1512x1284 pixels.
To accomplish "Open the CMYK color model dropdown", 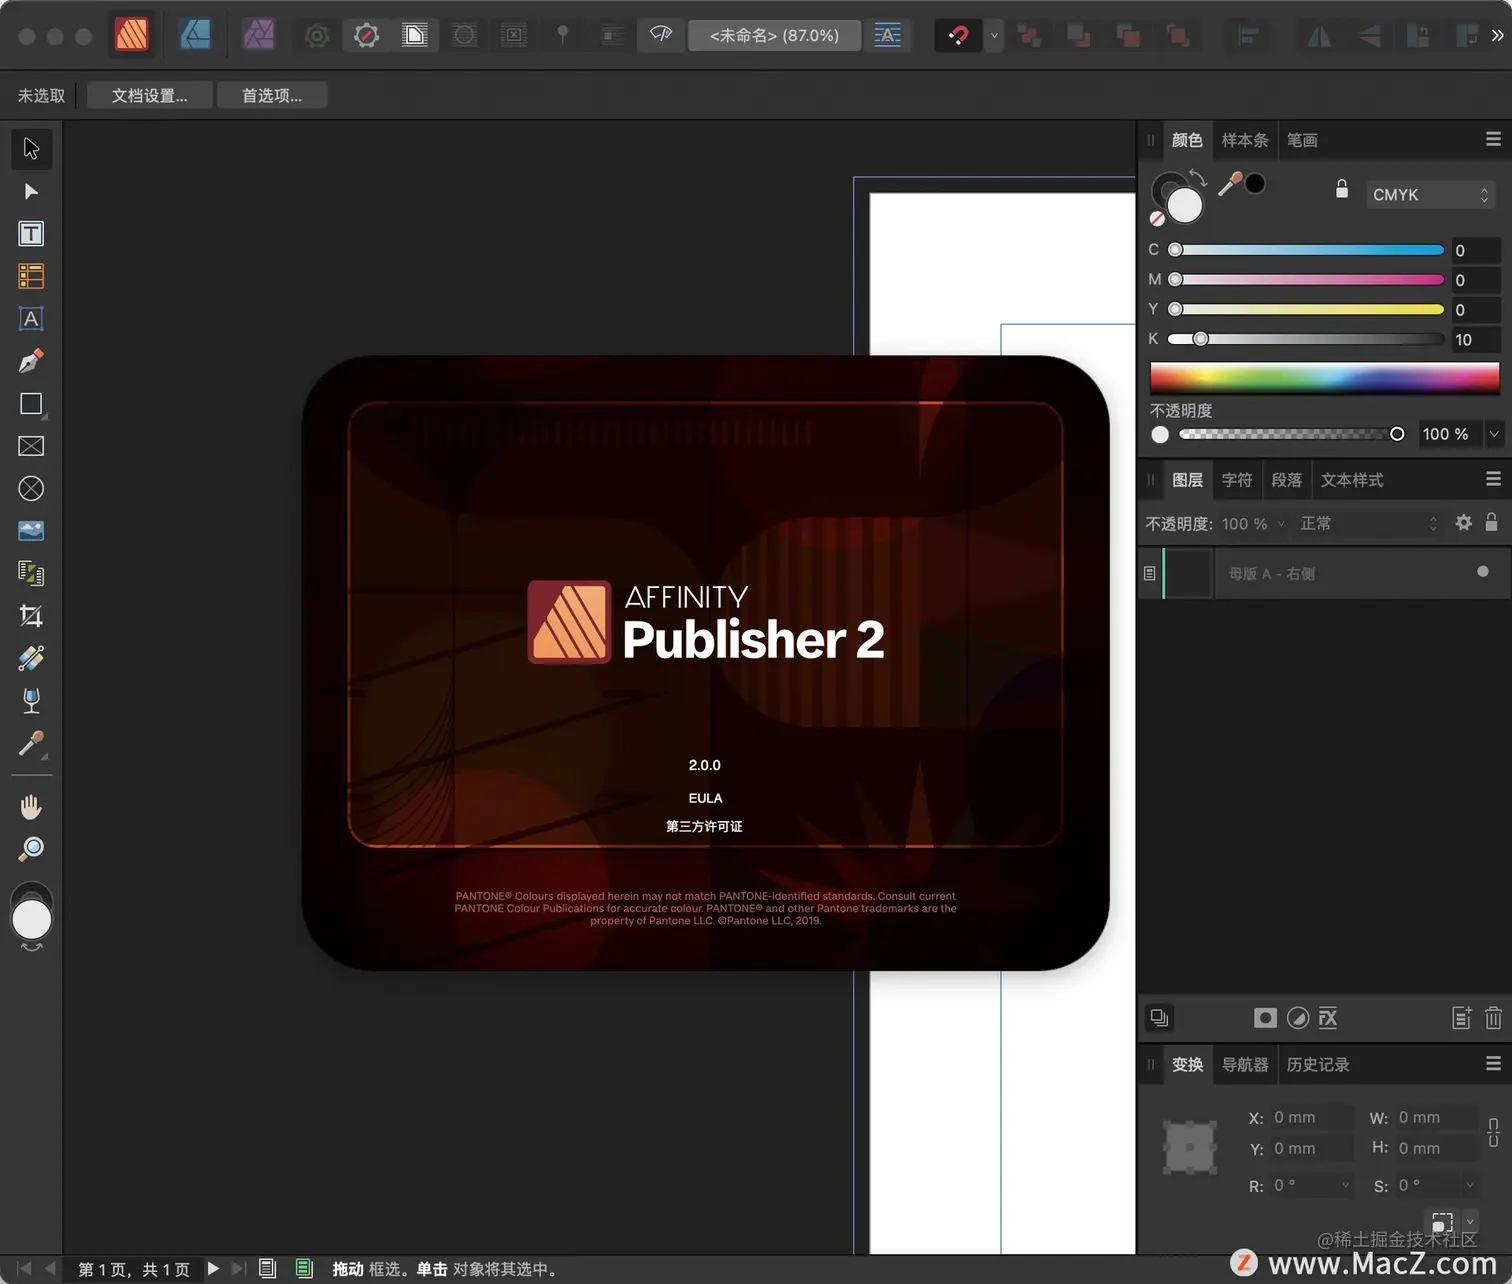I will point(1430,195).
